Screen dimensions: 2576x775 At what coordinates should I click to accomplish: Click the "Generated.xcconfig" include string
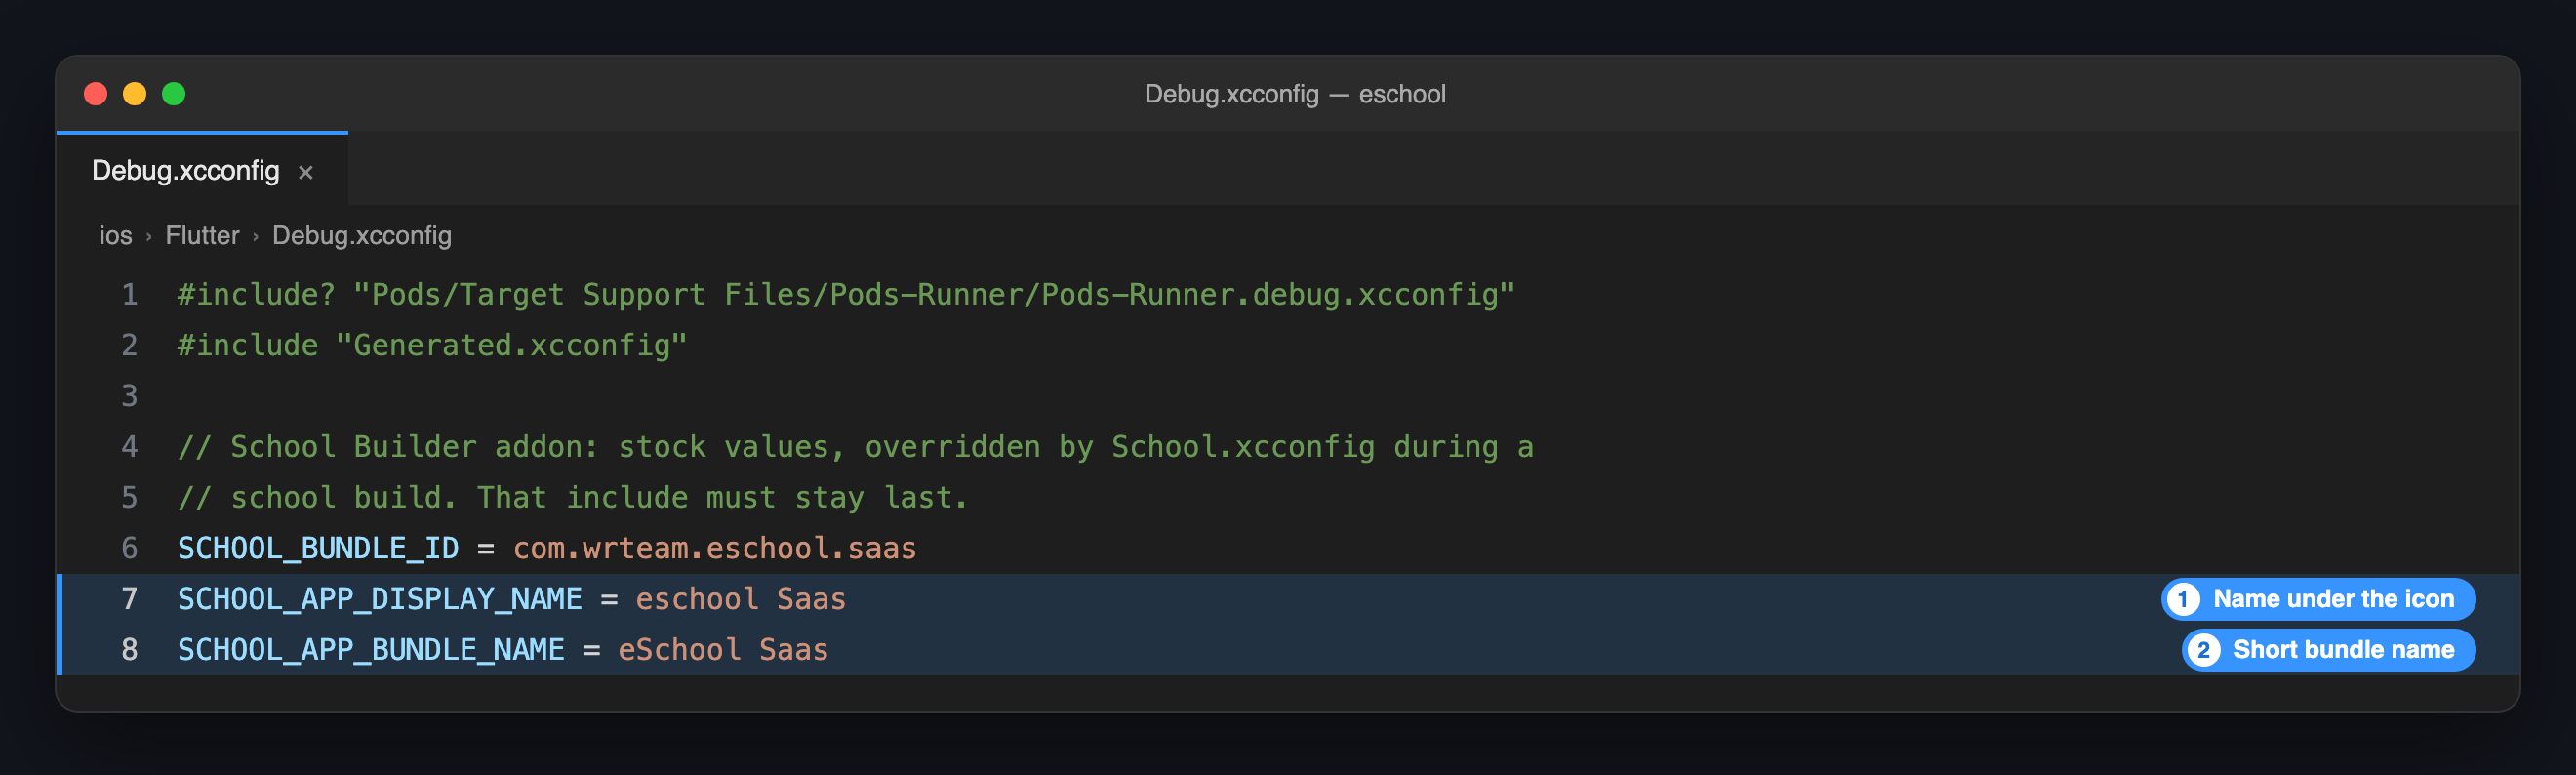512,345
